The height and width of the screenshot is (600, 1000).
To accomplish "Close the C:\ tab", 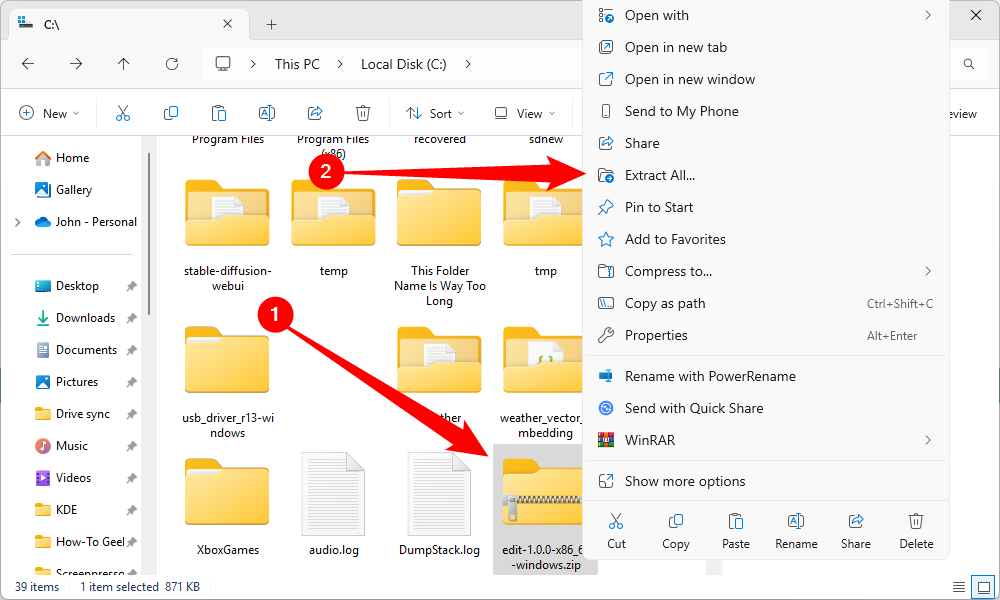I will [x=228, y=24].
